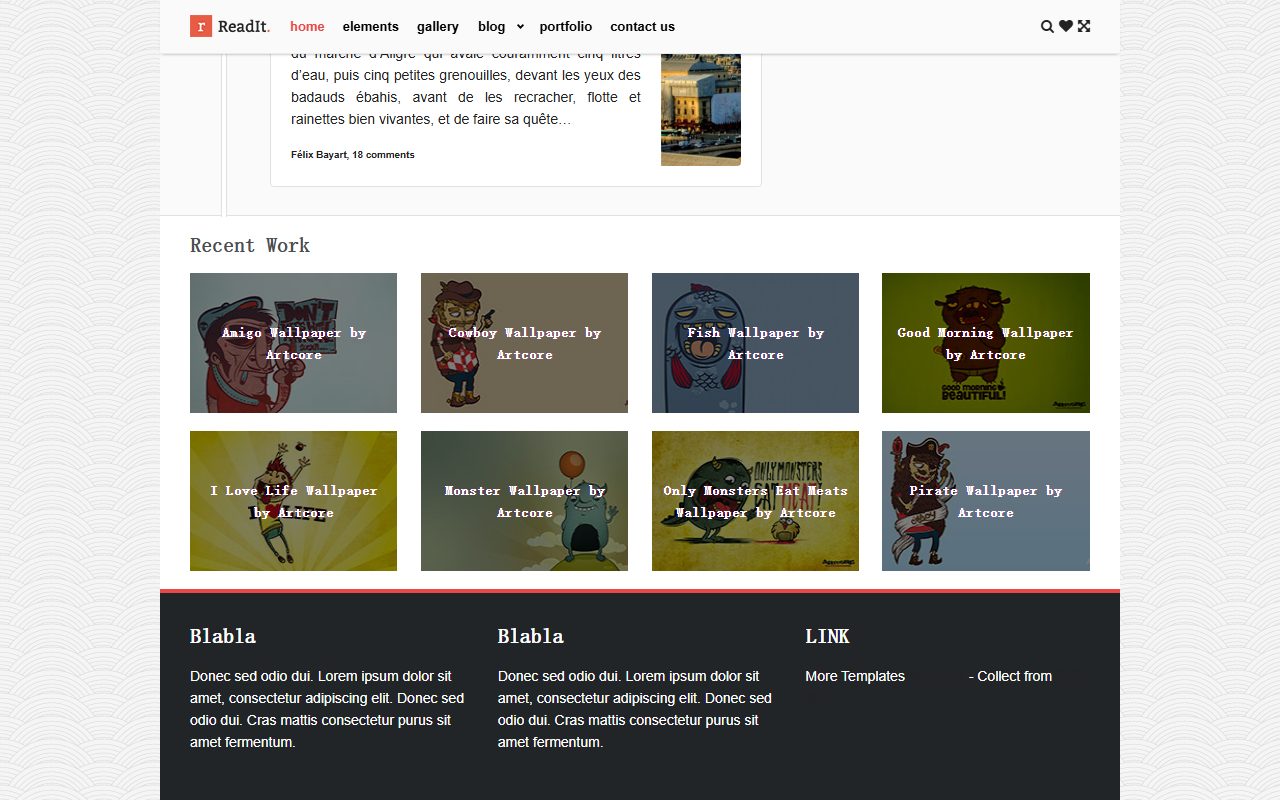Expand the blog dropdown menu
This screenshot has height=800, width=1280.
click(x=501, y=27)
